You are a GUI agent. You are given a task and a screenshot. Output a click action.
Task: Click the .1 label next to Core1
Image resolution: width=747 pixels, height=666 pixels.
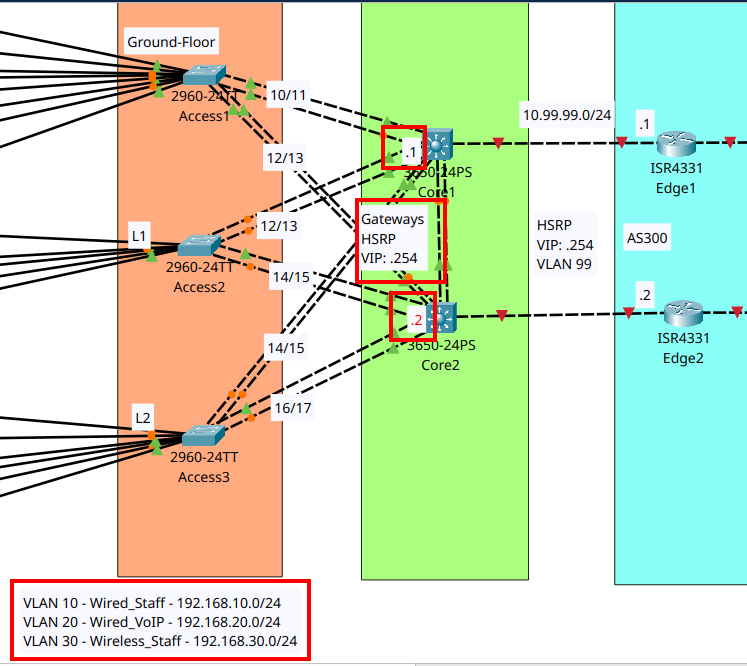pos(410,152)
